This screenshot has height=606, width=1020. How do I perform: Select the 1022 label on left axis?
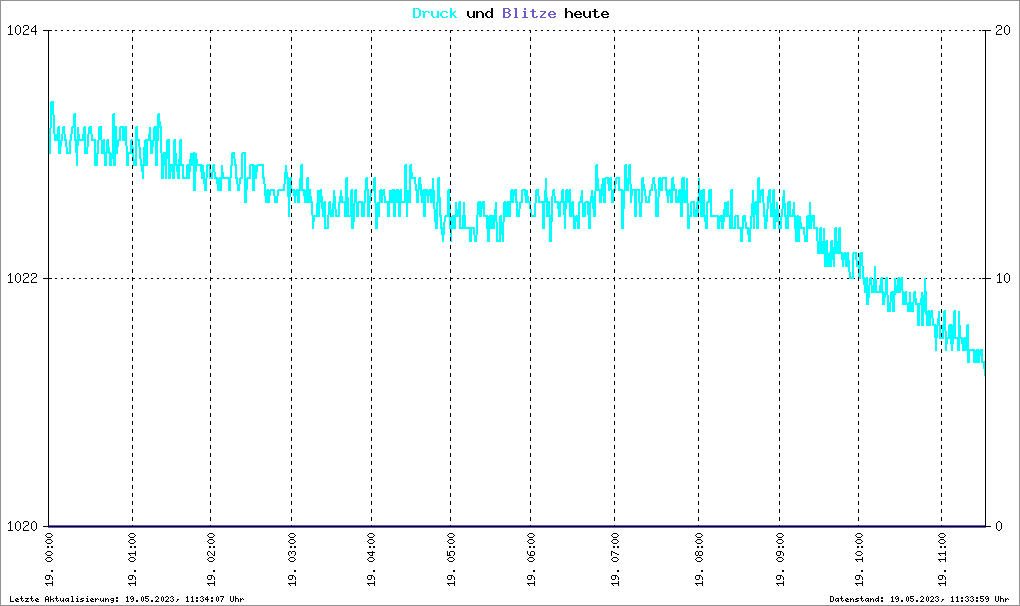[x=22, y=278]
